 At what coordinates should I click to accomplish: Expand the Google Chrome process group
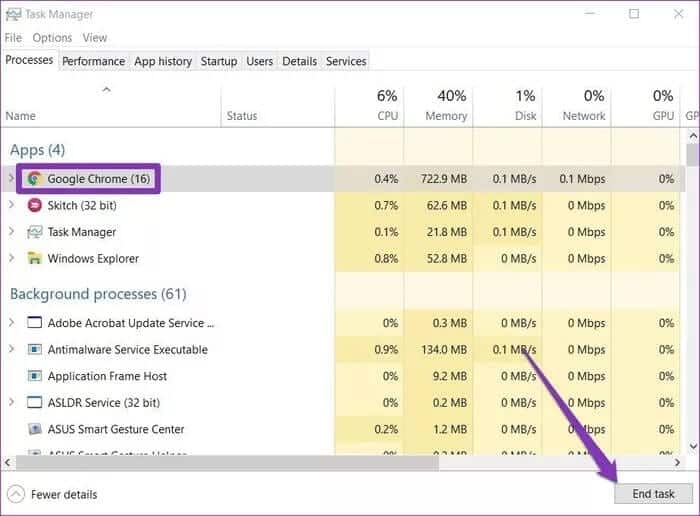click(x=11, y=179)
